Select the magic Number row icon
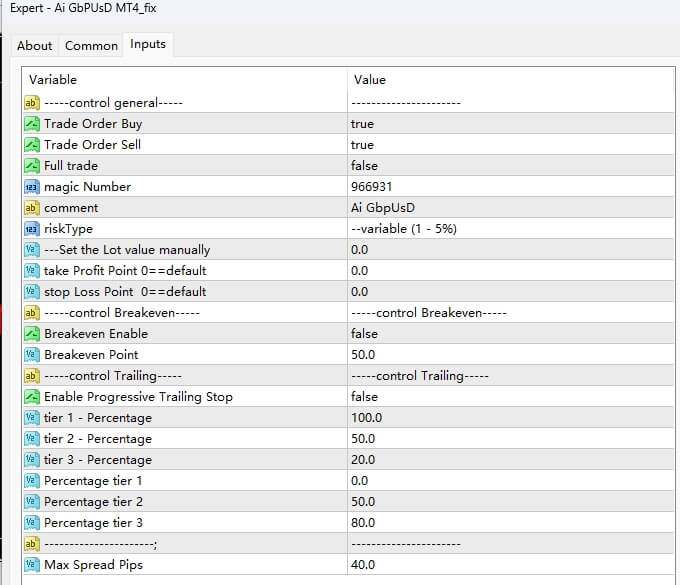 (31, 187)
